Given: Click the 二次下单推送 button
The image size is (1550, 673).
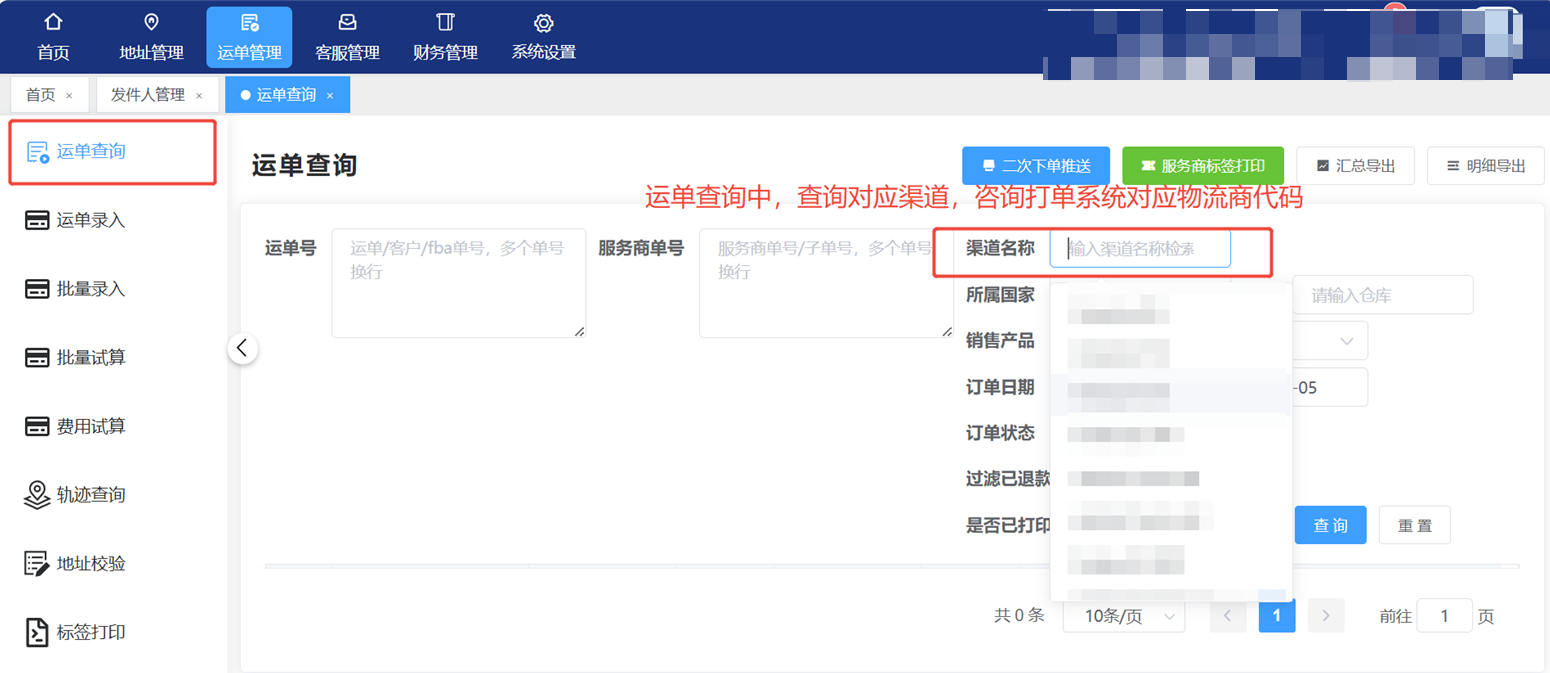Looking at the screenshot, I should pos(1036,166).
